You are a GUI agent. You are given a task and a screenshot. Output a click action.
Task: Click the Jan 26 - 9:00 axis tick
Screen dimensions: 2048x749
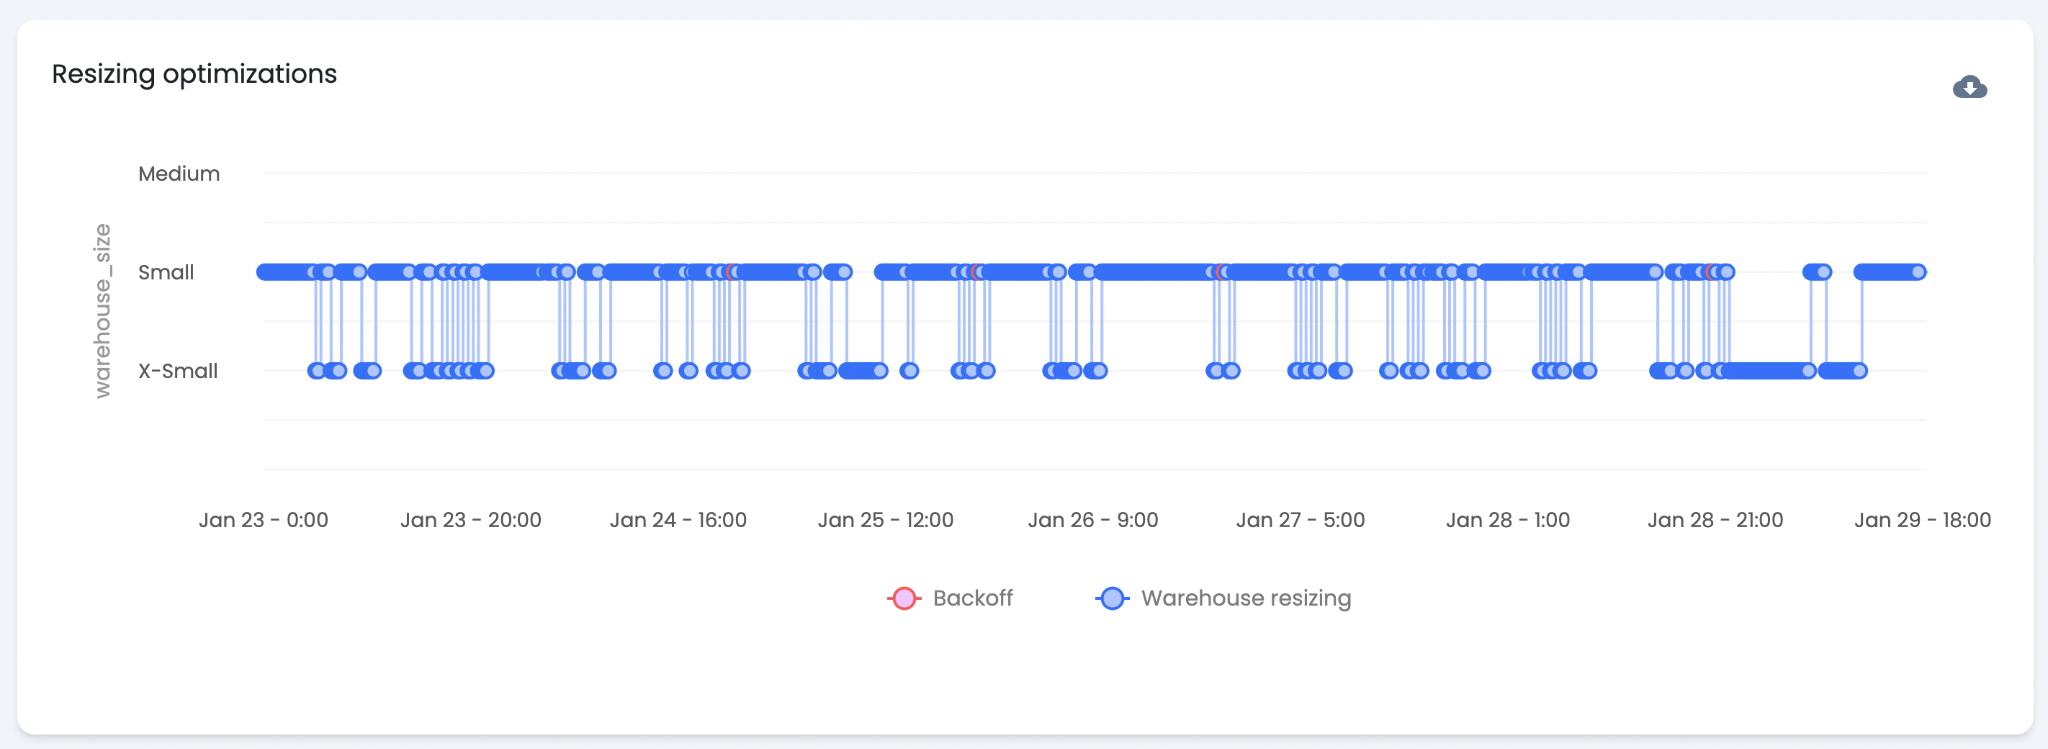1093,520
